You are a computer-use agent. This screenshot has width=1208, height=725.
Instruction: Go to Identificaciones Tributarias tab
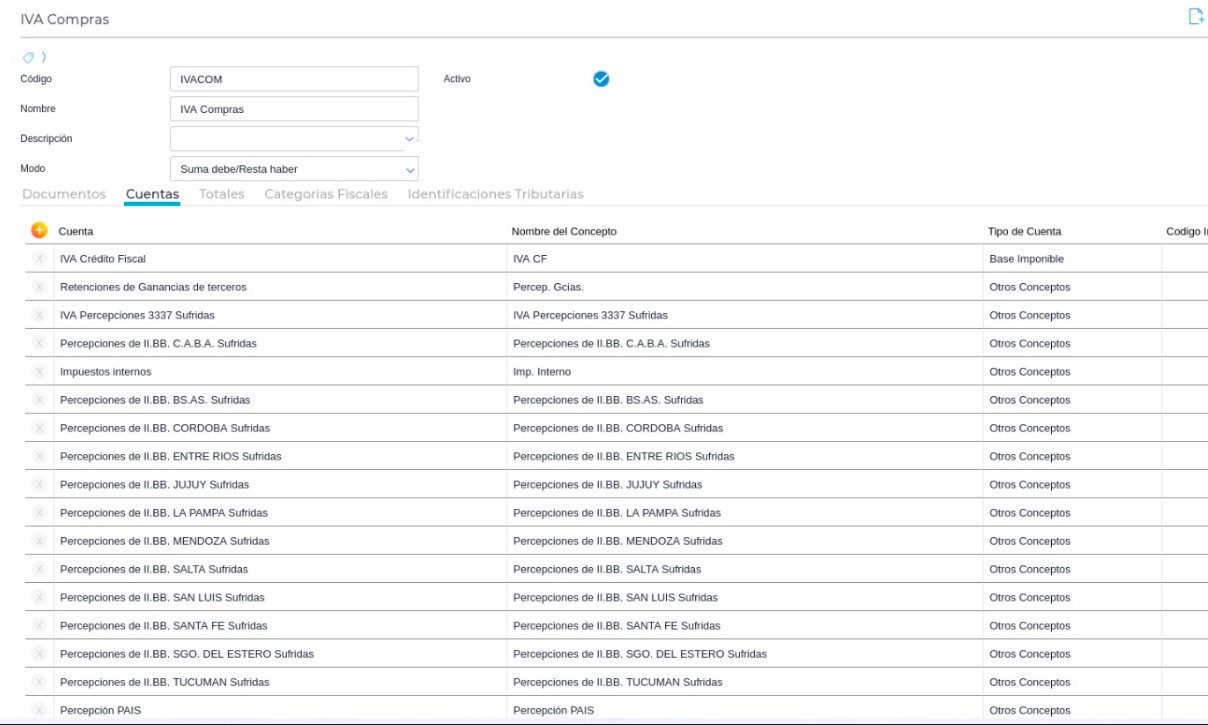pos(495,194)
